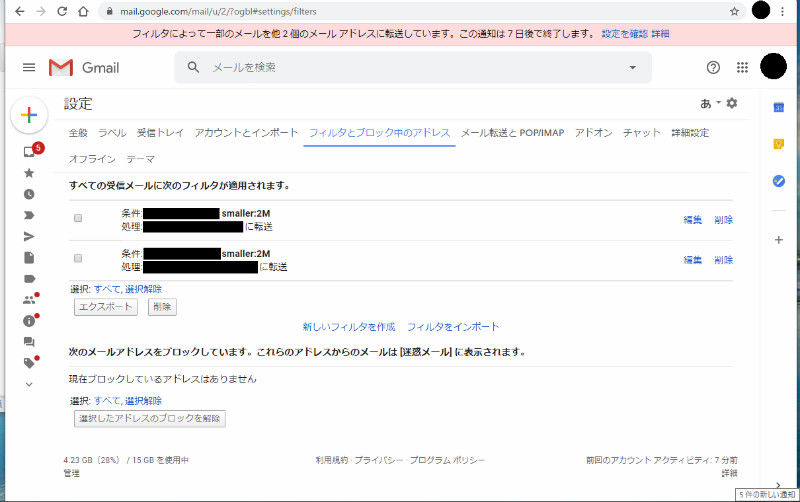The width and height of the screenshot is (800, 502).
Task: Switch to the ラベル settings tab
Action: pos(112,133)
